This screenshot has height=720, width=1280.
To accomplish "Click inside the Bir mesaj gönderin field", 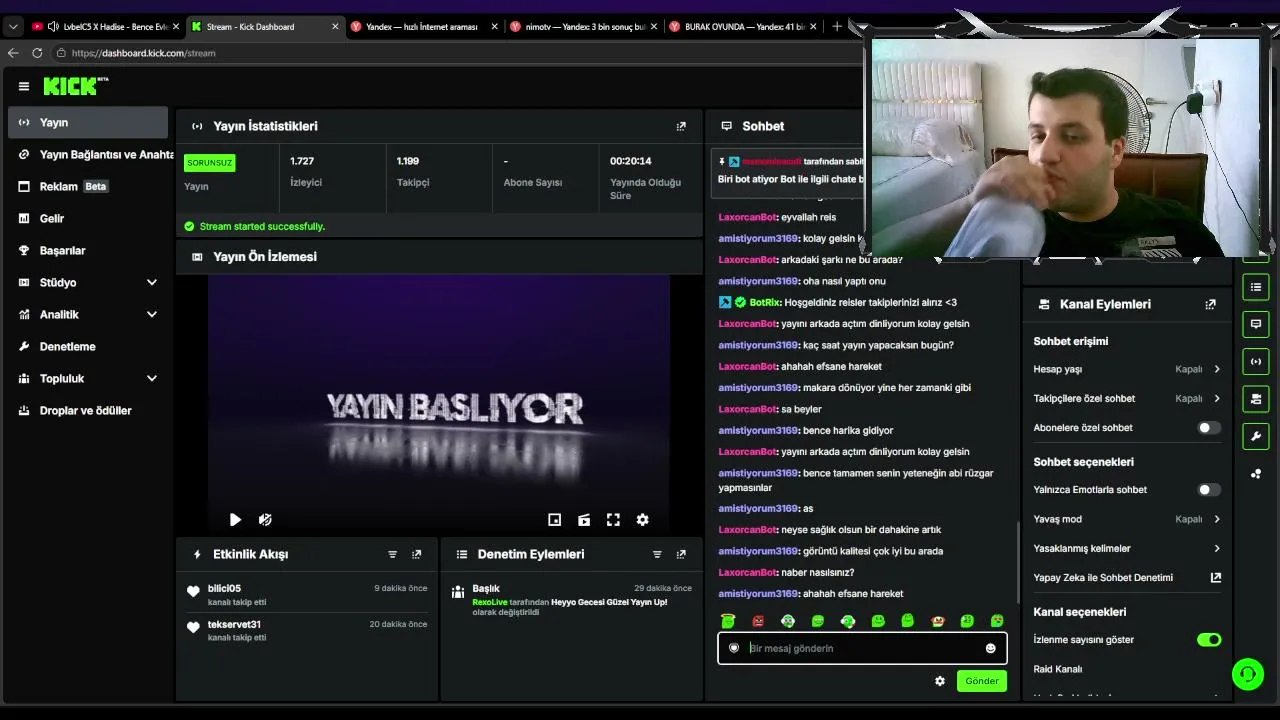I will pyautogui.click(x=862, y=648).
